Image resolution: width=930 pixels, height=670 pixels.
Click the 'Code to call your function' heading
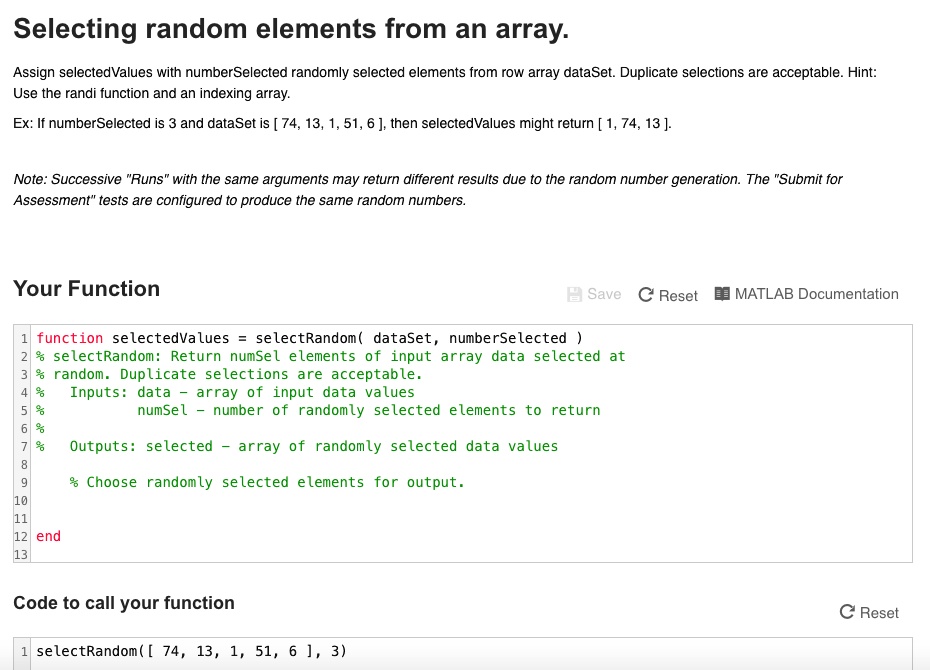tap(124, 603)
